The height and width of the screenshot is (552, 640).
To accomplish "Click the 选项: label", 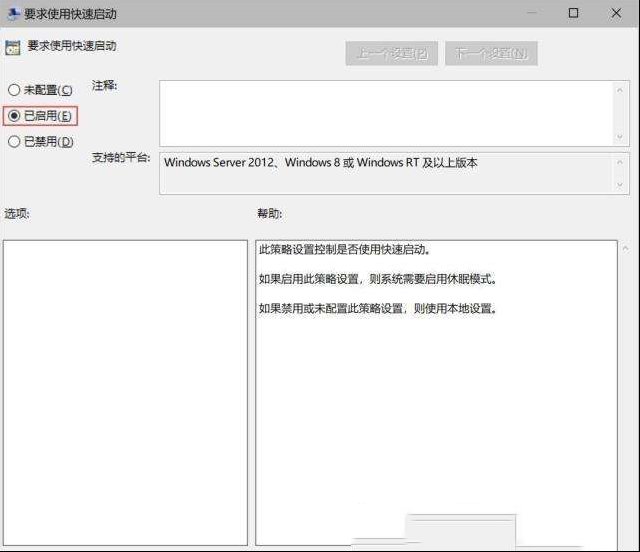I will [x=17, y=213].
